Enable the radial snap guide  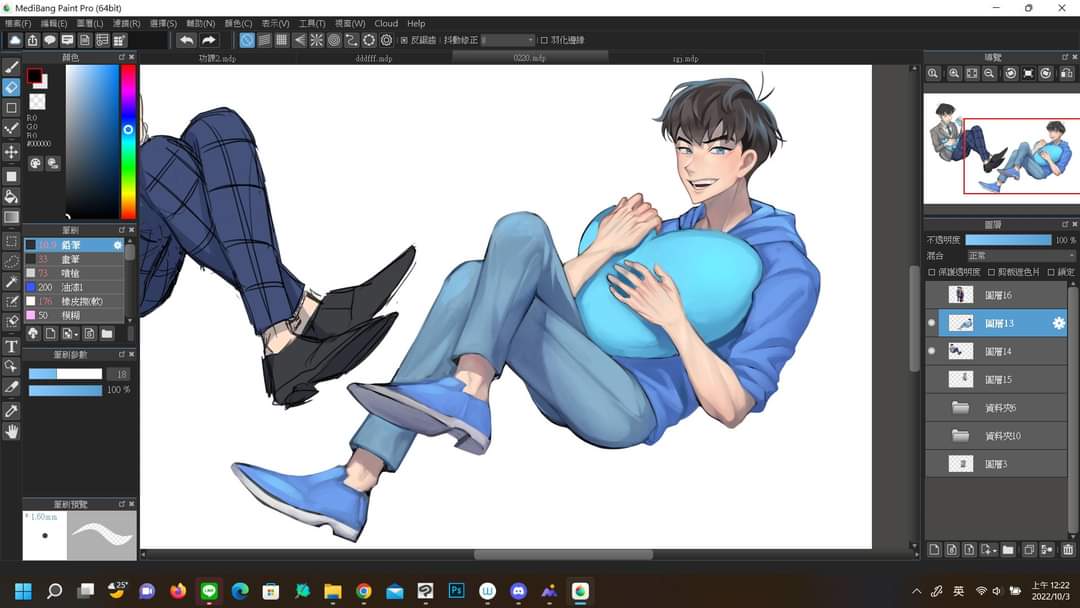click(316, 40)
